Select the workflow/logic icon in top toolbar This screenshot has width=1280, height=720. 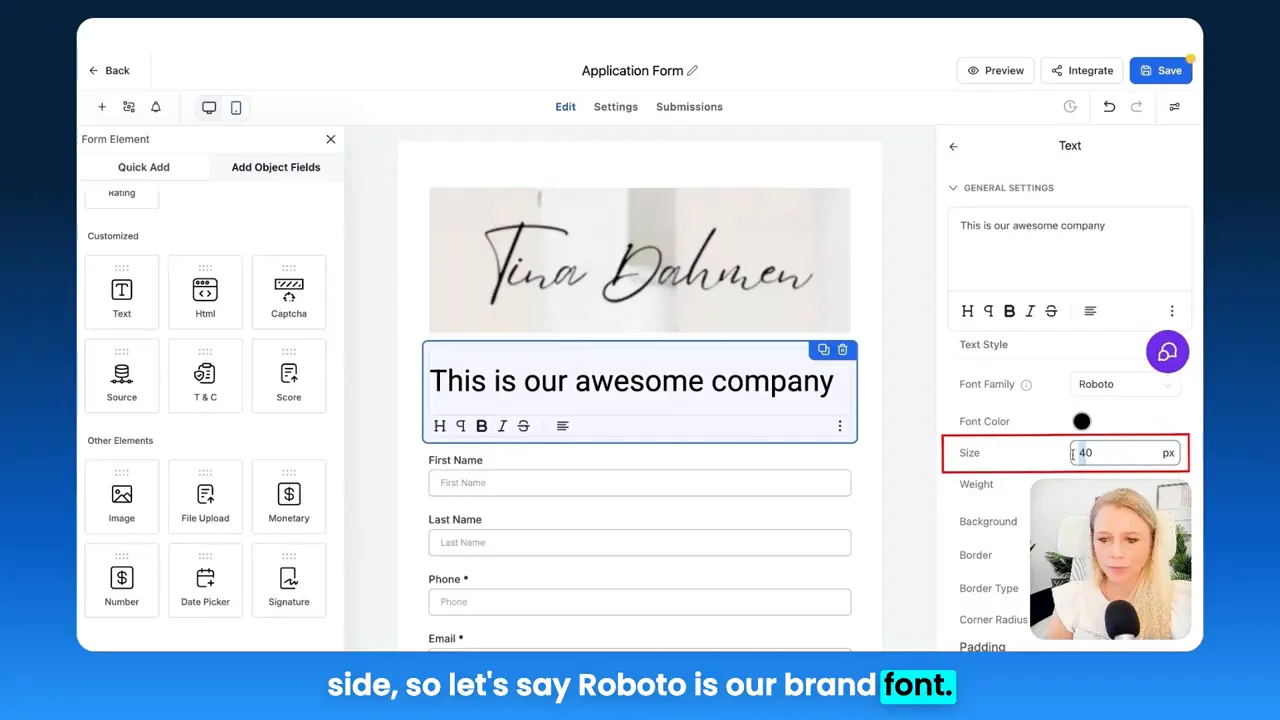pos(128,107)
